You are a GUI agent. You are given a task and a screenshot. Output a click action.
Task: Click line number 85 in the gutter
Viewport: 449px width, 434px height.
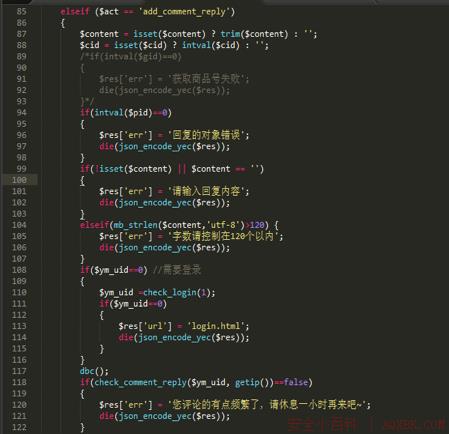(x=21, y=11)
